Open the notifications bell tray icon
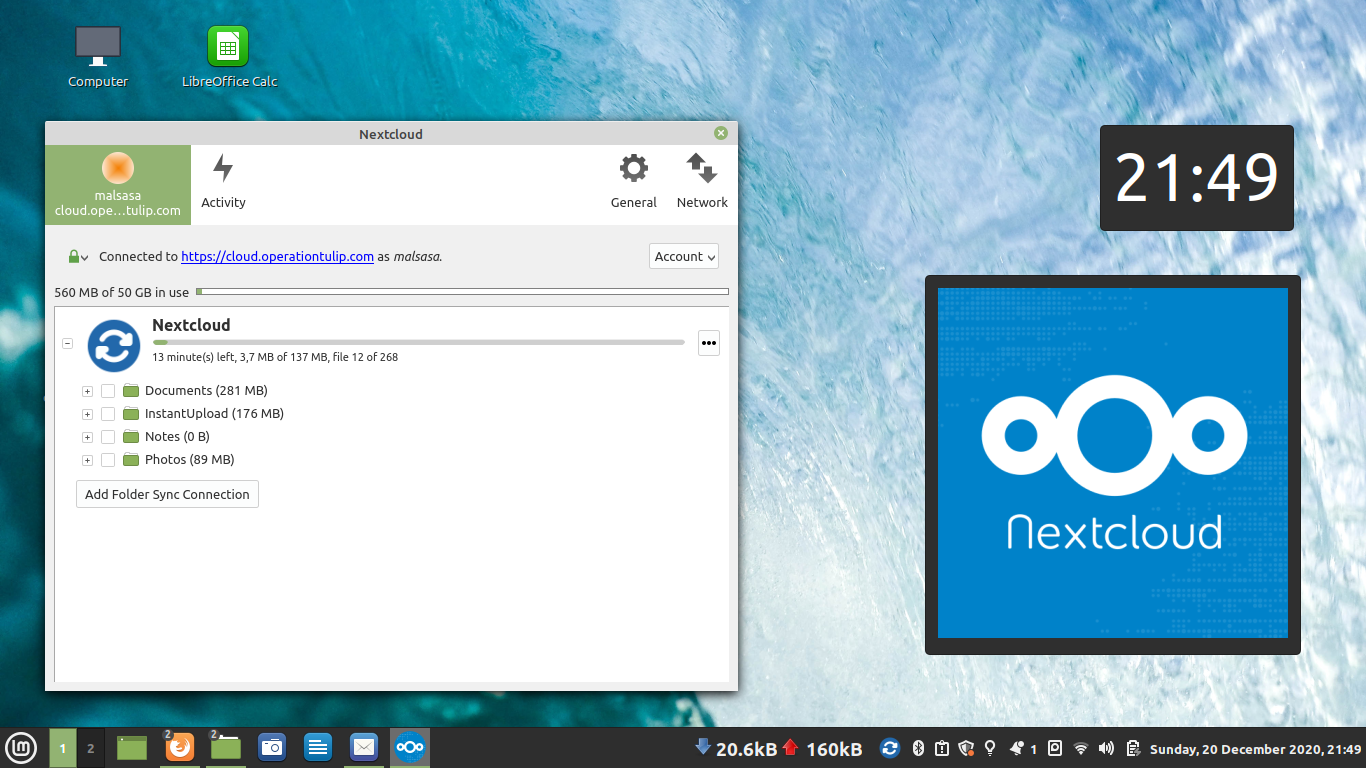Viewport: 1366px width, 768px height. click(1017, 748)
